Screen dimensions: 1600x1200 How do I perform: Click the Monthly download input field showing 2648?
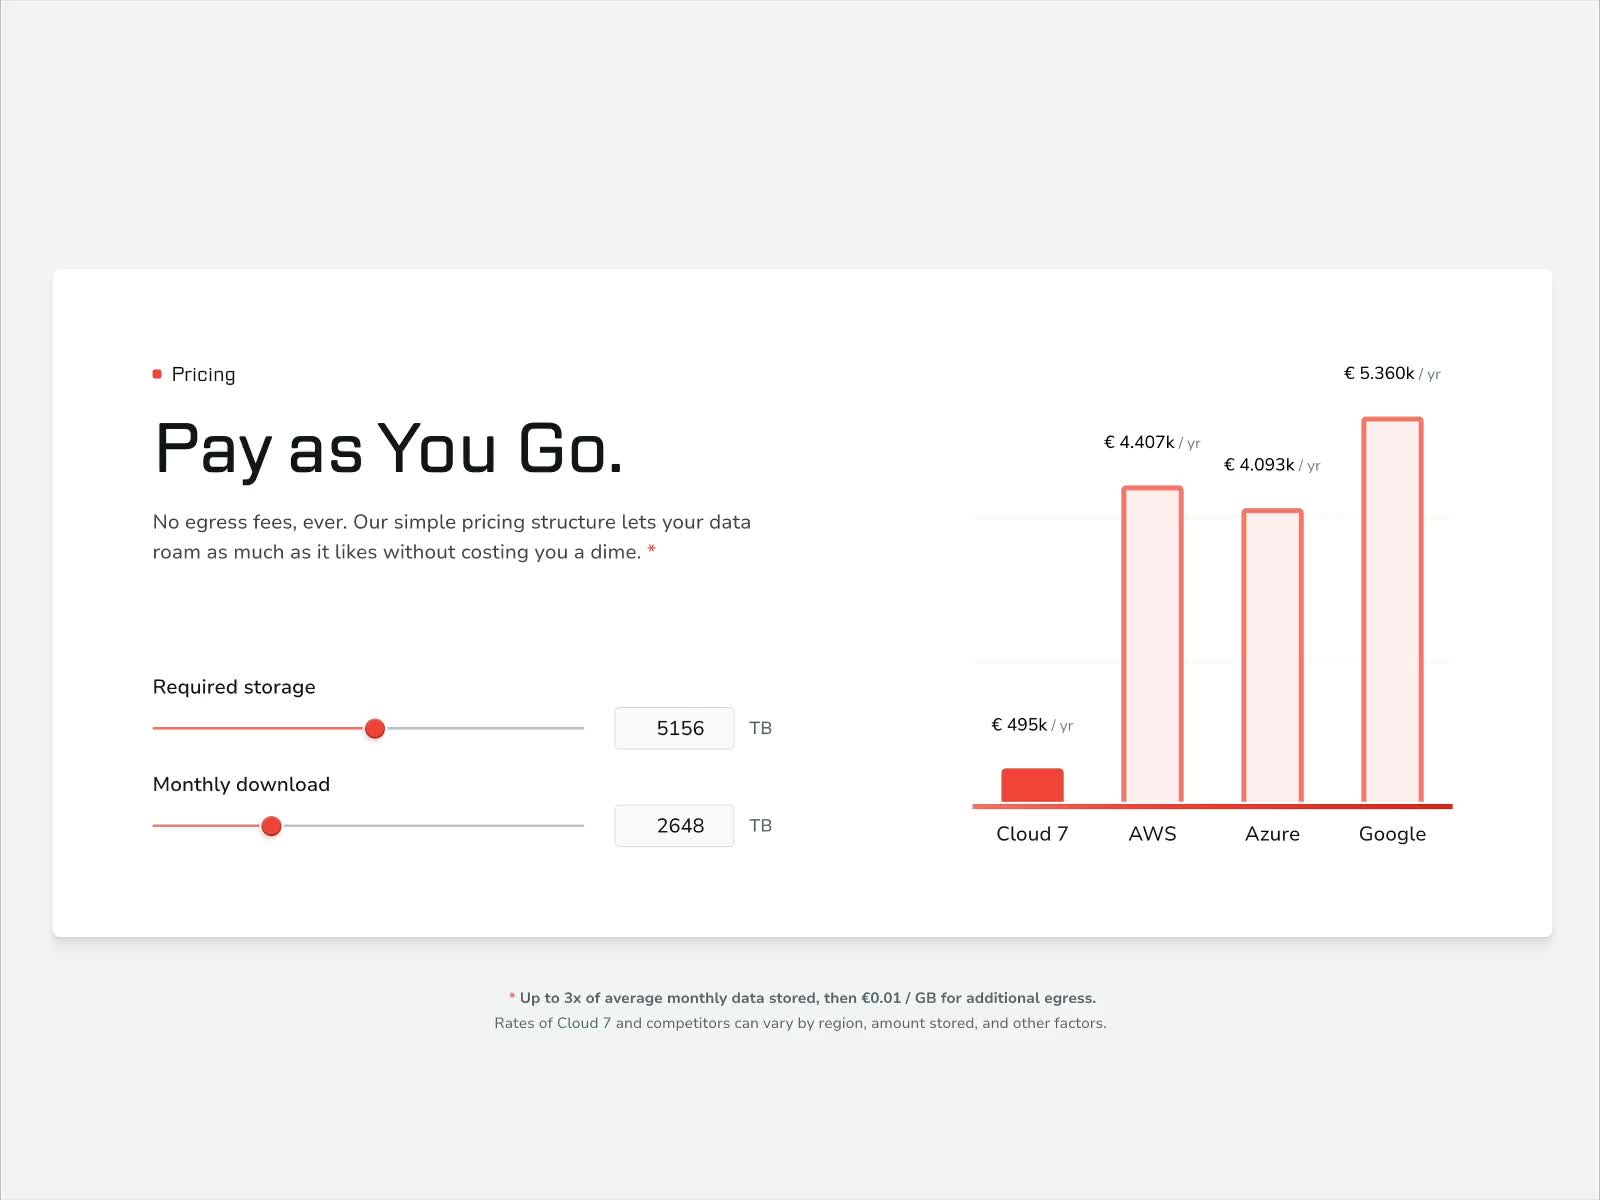(674, 826)
